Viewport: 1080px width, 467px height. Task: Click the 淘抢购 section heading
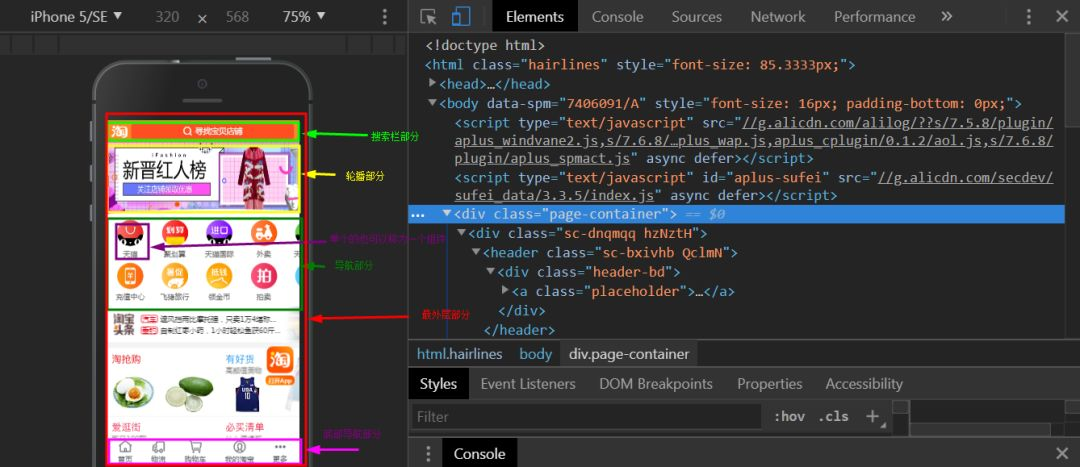[x=126, y=359]
